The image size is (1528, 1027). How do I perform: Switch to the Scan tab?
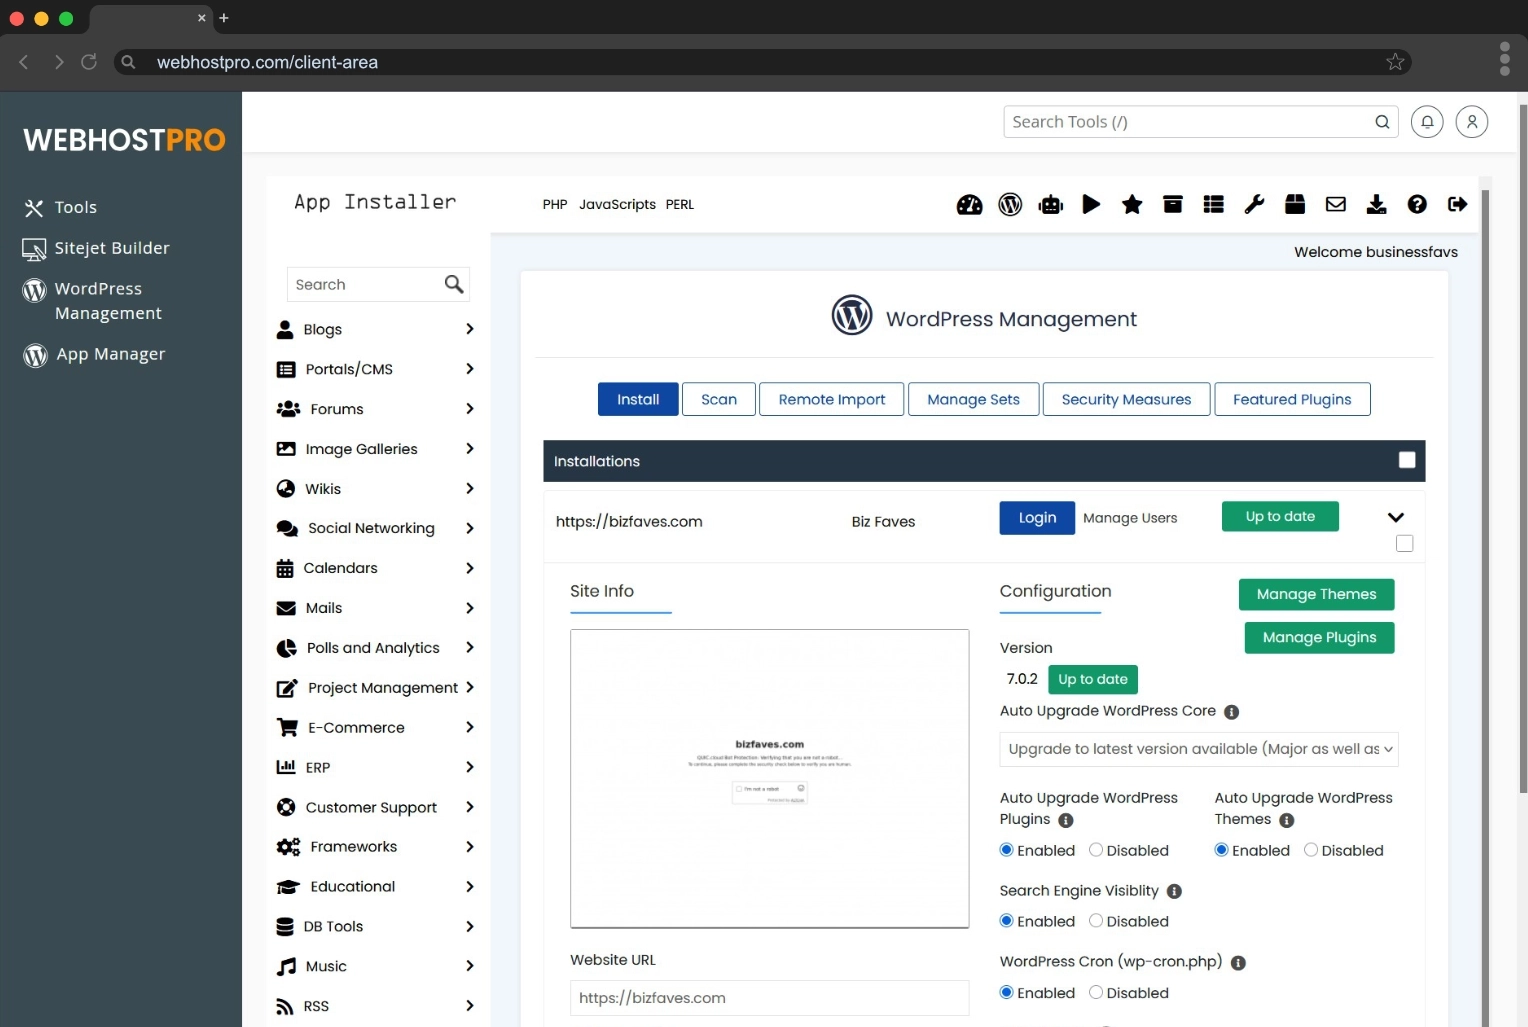tap(719, 399)
